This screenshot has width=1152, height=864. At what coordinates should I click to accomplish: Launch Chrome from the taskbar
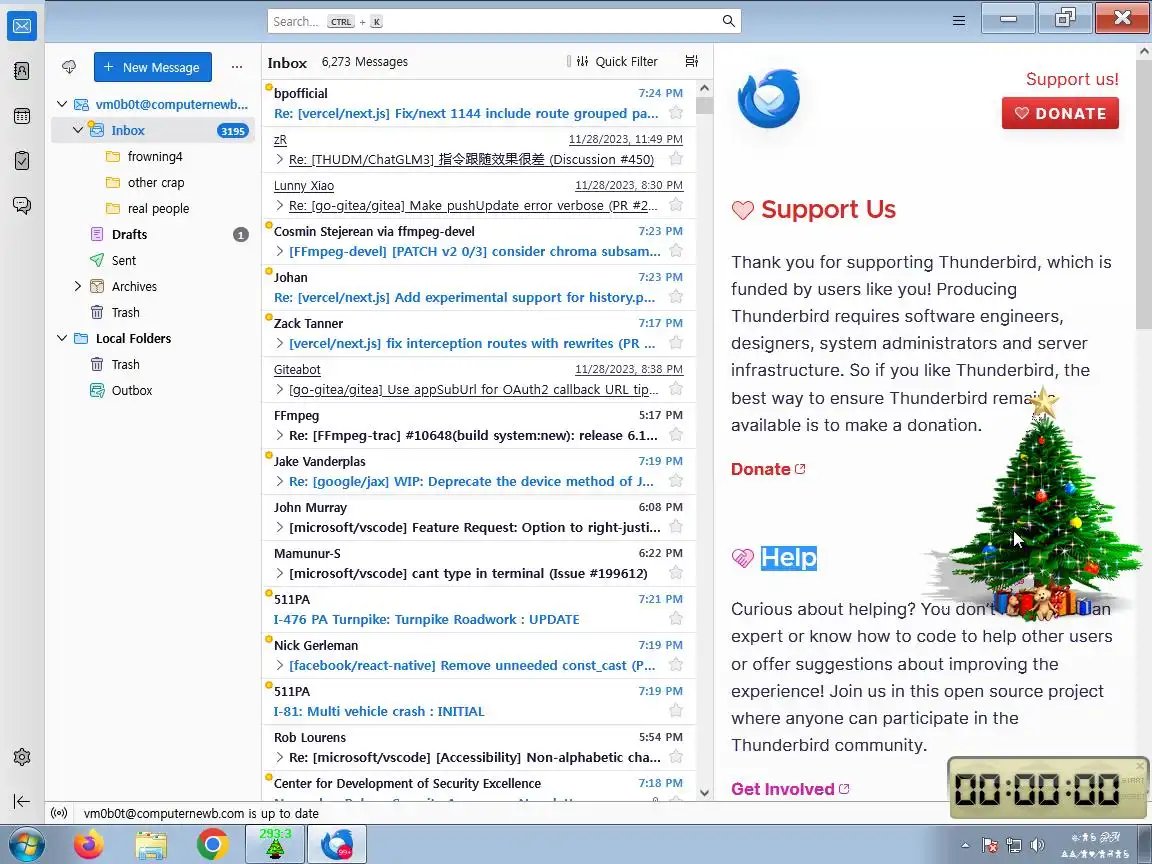point(212,845)
